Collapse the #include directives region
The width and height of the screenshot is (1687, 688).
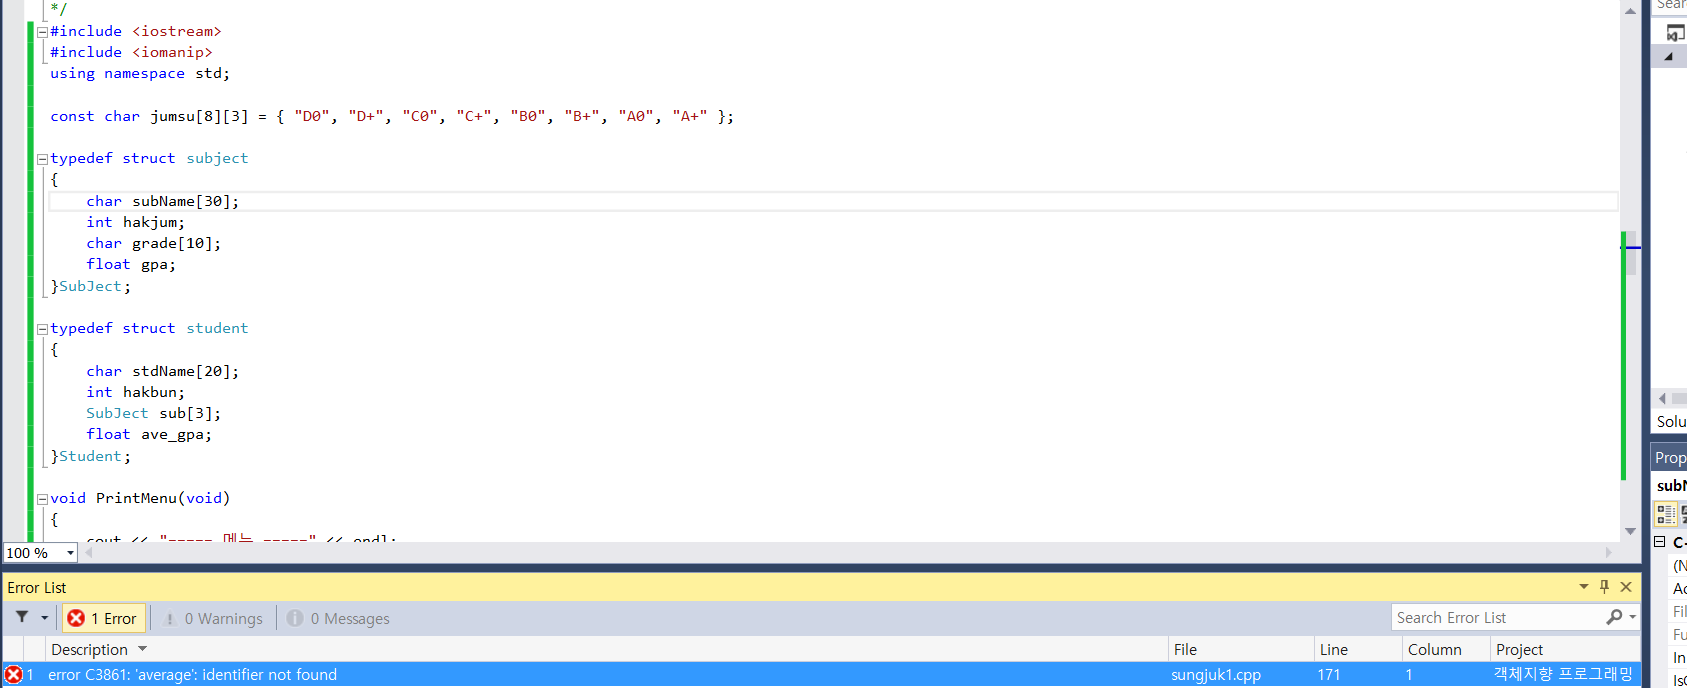click(43, 32)
